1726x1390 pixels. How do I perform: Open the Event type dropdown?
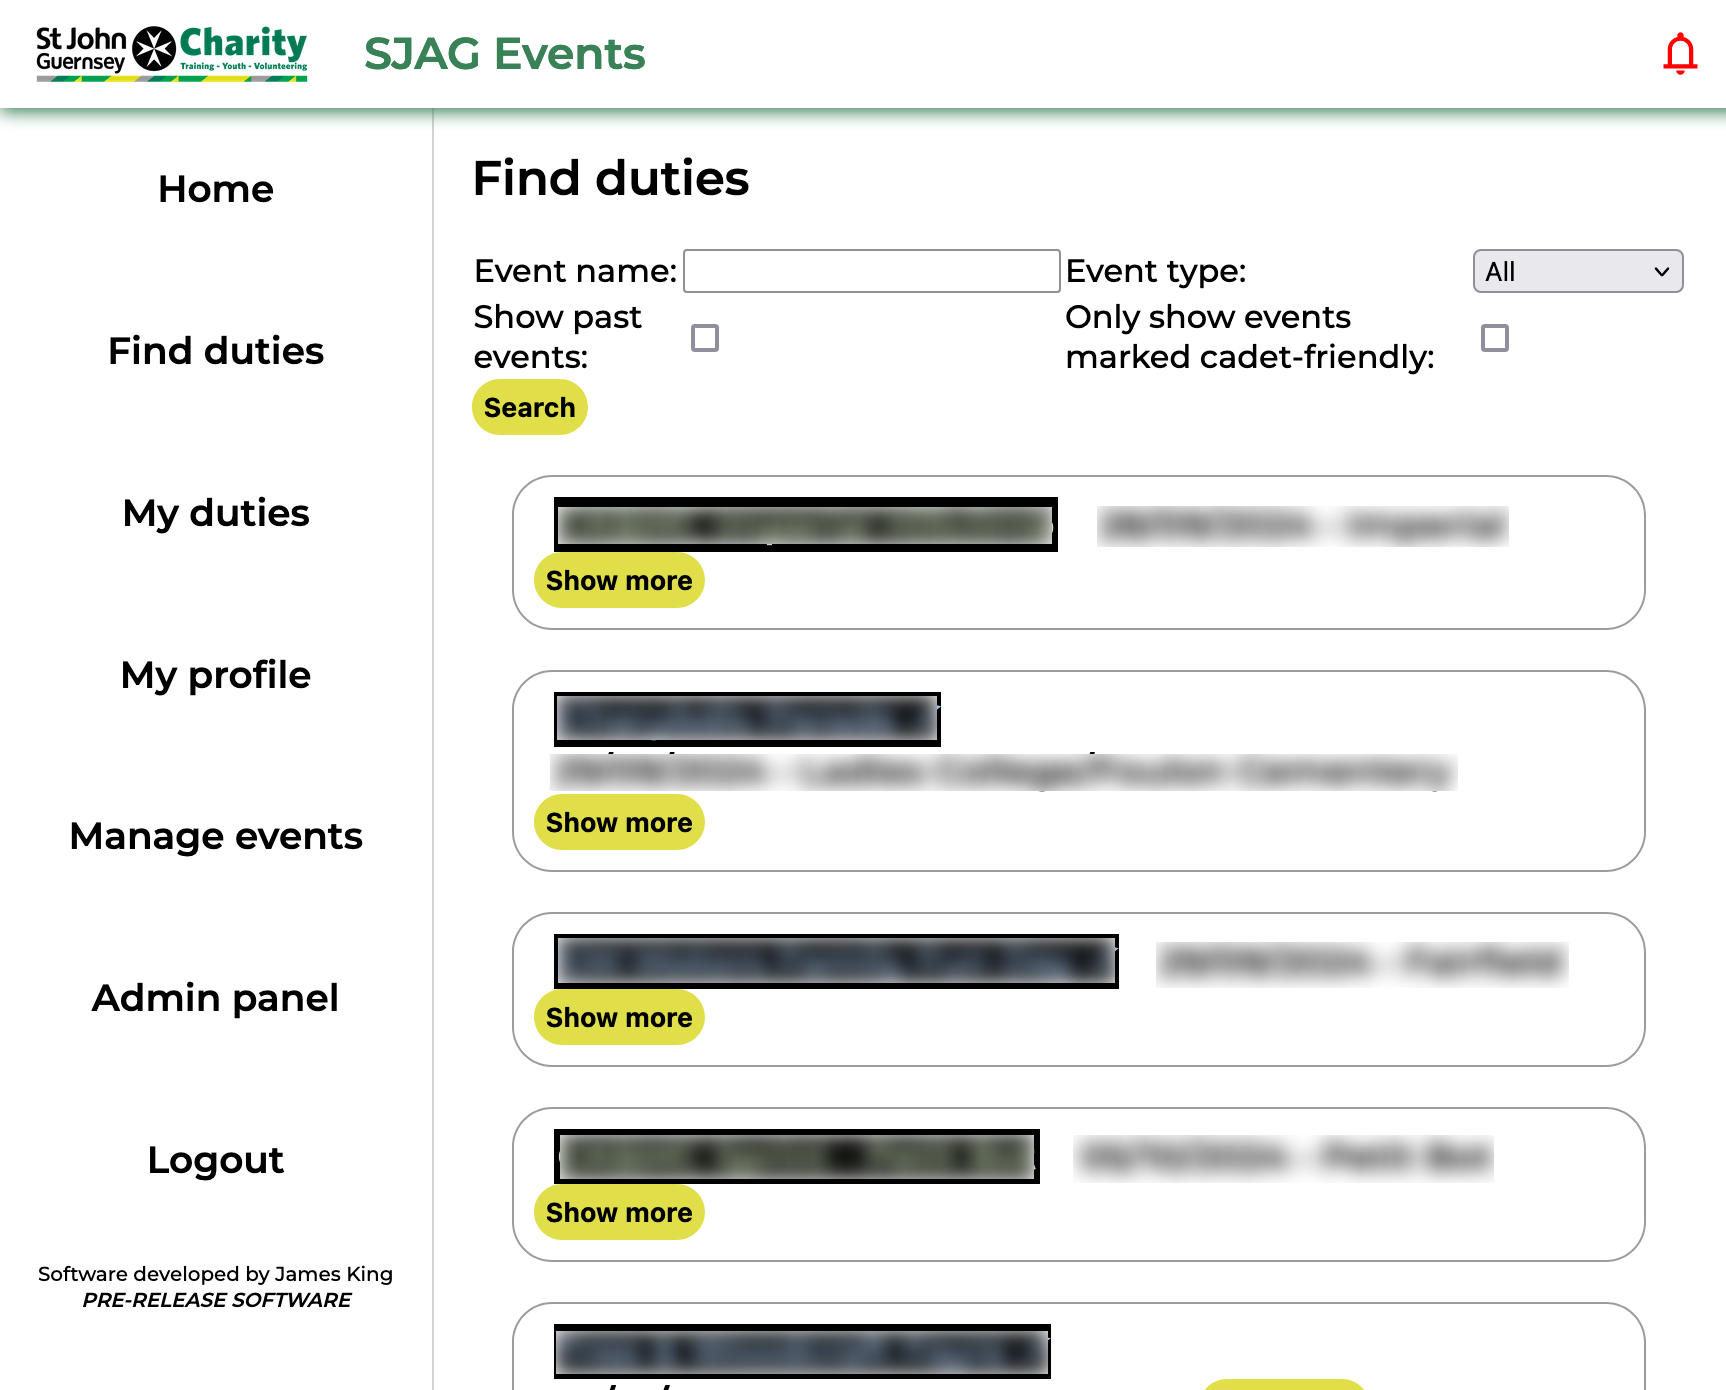[x=1577, y=271]
